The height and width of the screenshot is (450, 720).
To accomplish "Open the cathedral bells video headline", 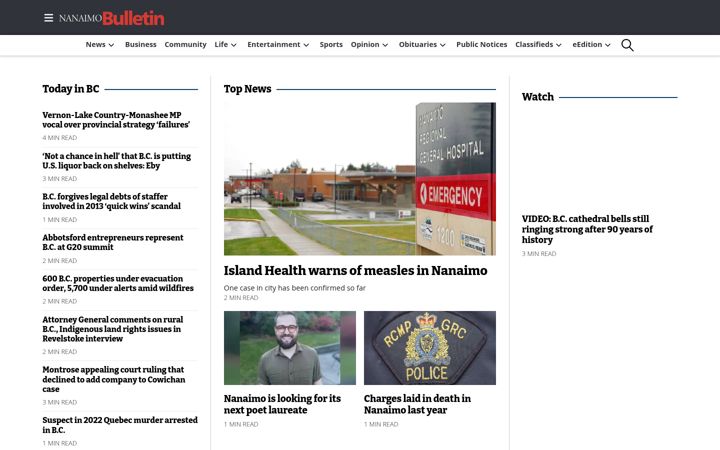I will pos(587,229).
